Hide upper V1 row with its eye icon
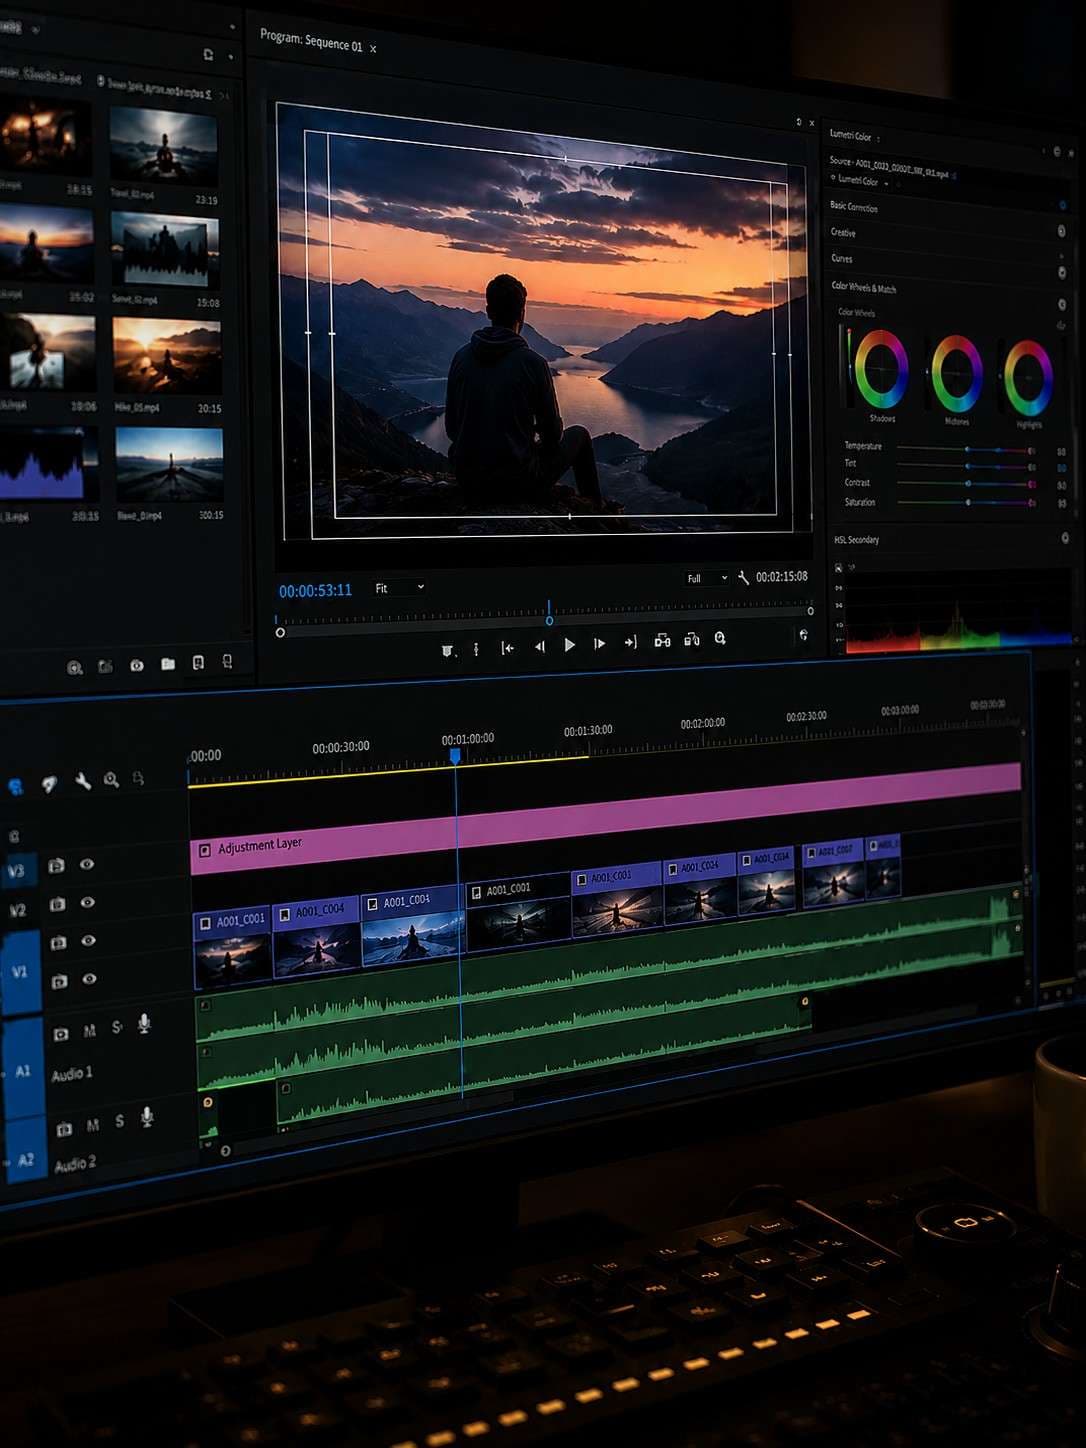Screen dimensions: 1086x1448 click(89, 941)
